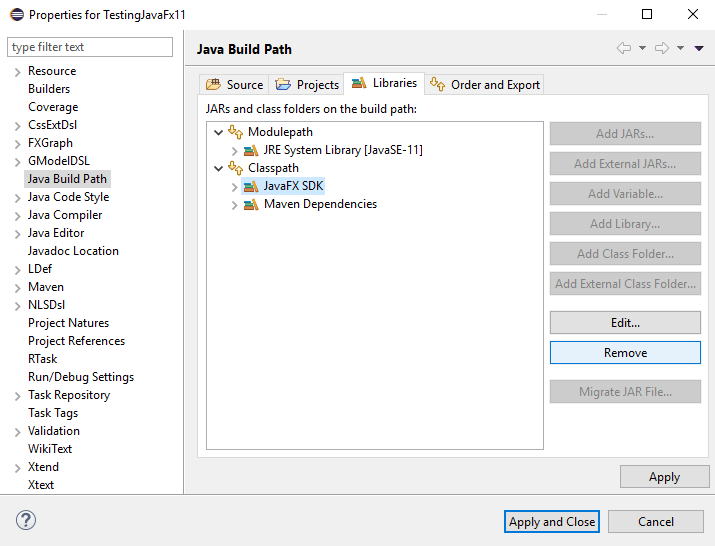The width and height of the screenshot is (715, 546).
Task: Expand the Maven category arrow
Action: click(17, 288)
